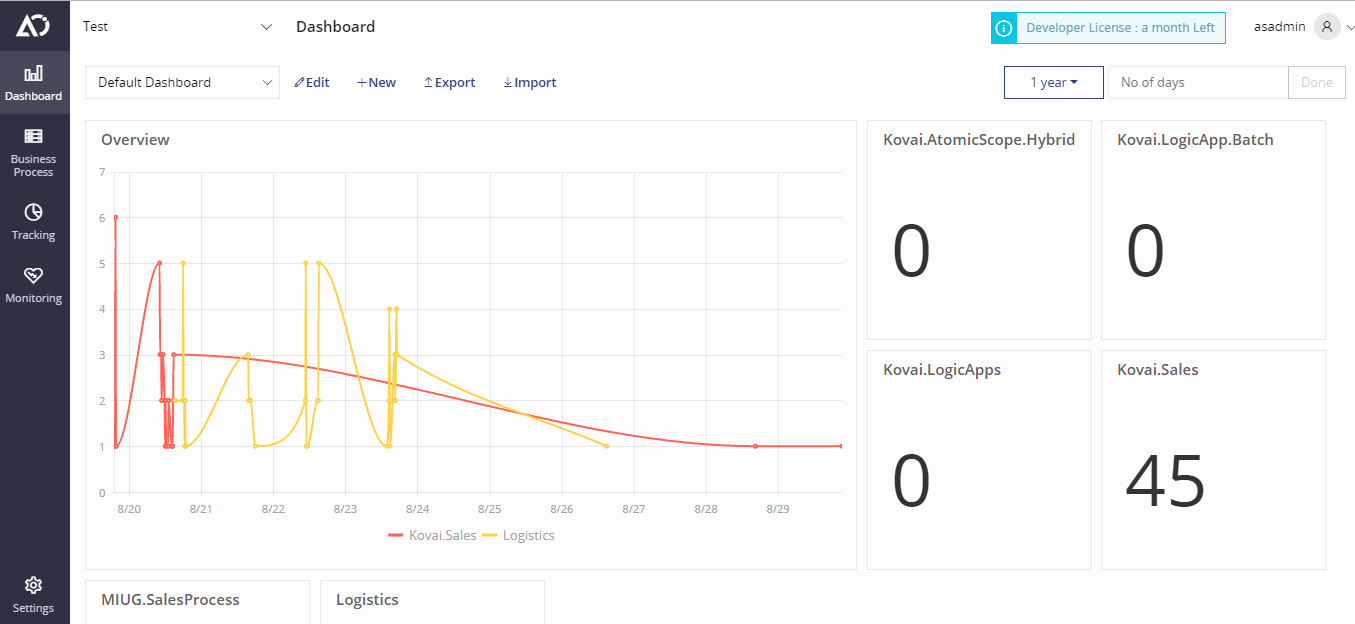The image size is (1355, 624).
Task: Click Export dashboard
Action: (x=449, y=83)
